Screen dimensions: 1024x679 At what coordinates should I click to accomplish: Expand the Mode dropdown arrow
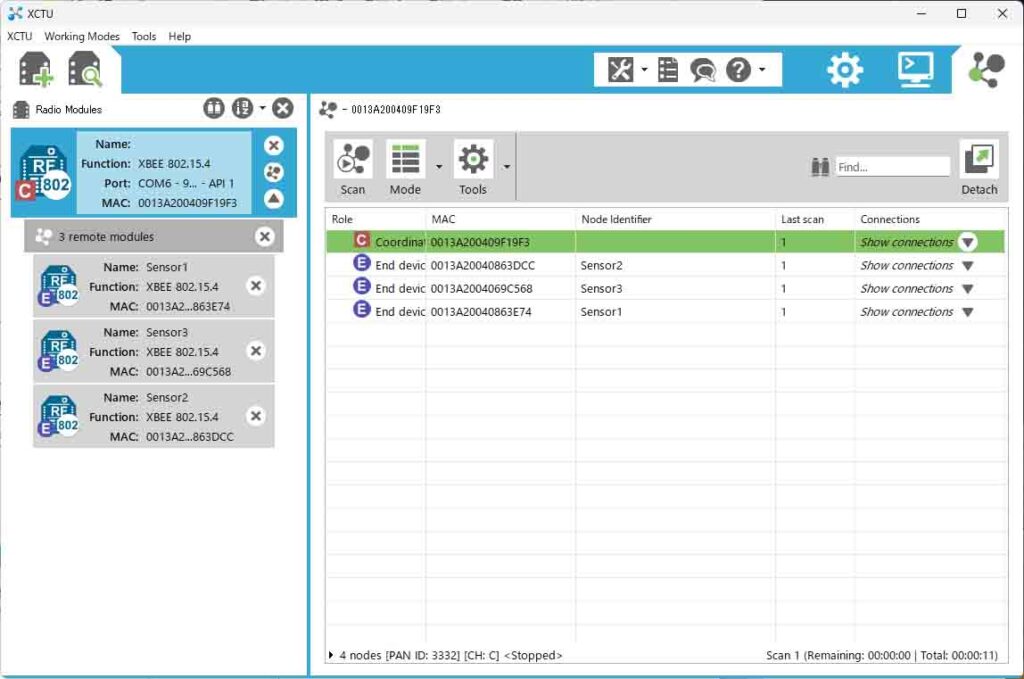point(439,167)
